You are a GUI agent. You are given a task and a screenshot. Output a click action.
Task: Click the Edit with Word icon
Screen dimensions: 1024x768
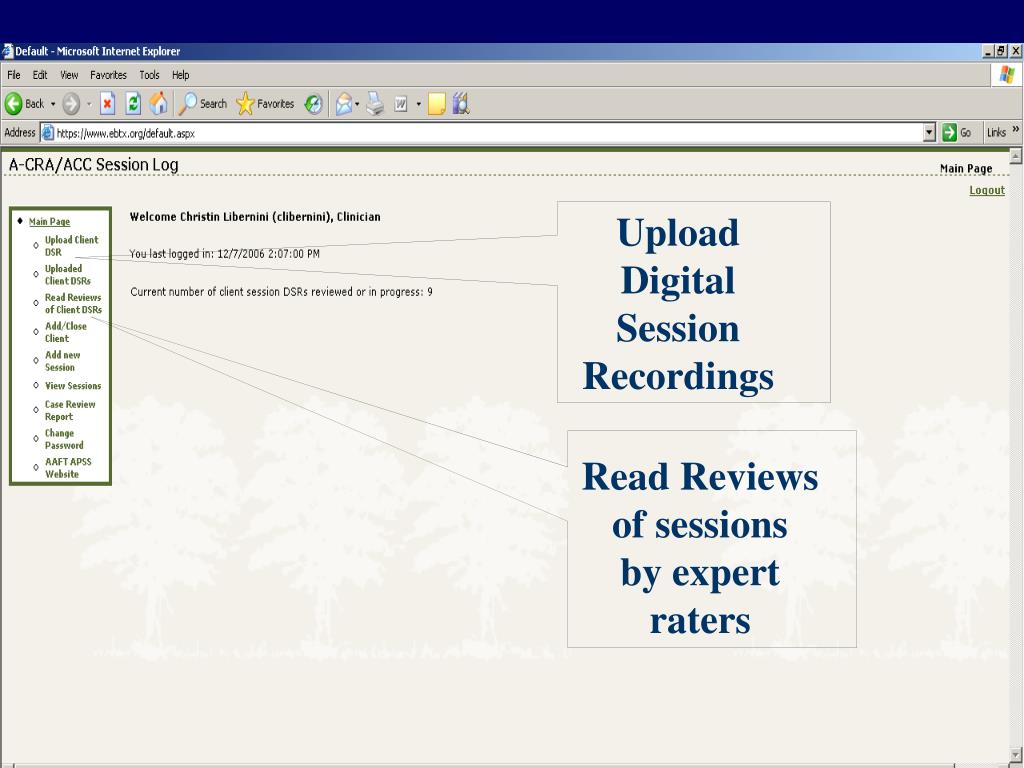(x=401, y=104)
